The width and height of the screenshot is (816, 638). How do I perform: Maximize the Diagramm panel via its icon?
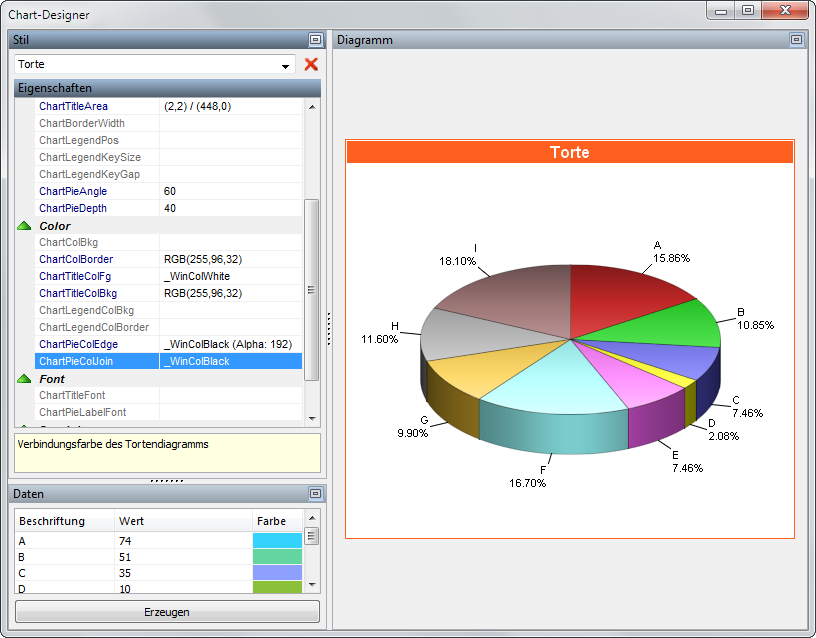[796, 40]
